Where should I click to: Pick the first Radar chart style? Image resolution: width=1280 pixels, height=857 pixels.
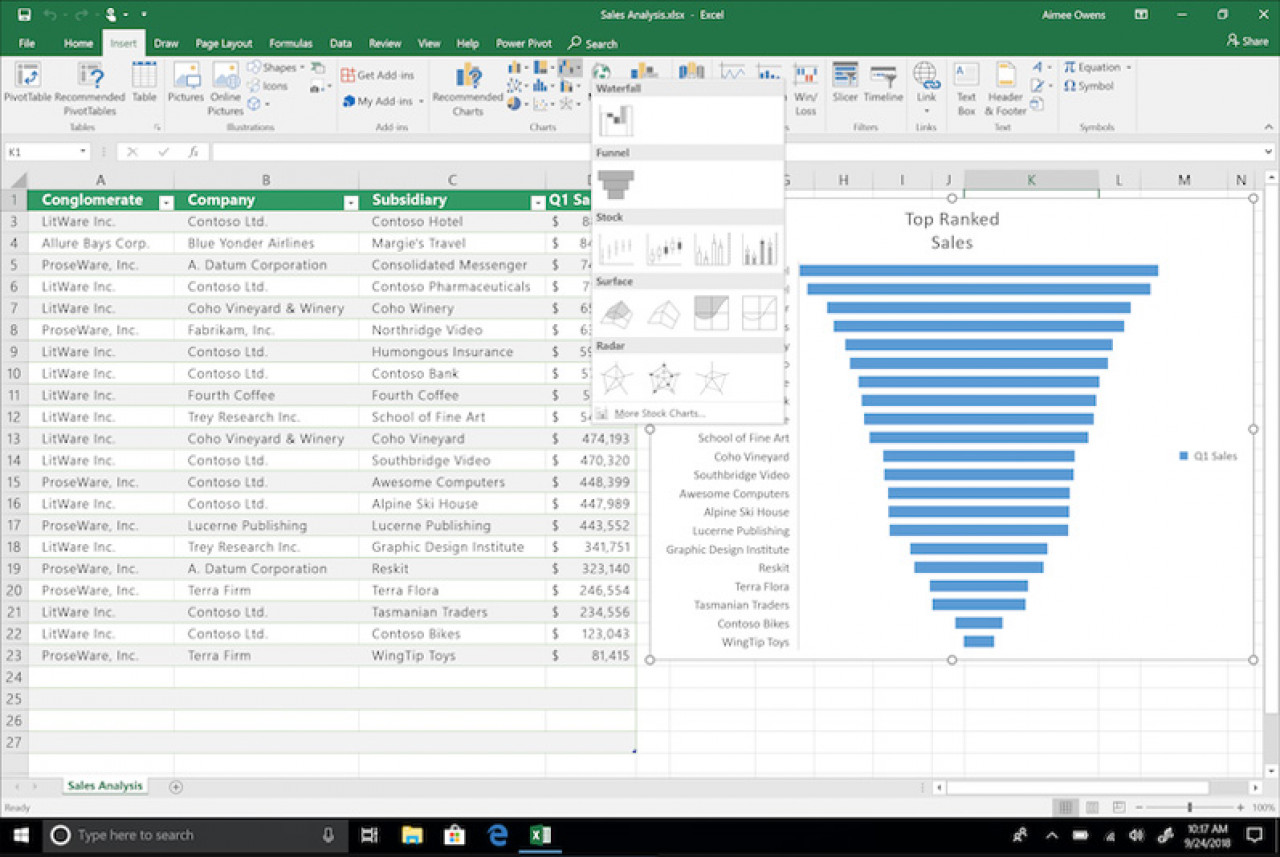(617, 377)
